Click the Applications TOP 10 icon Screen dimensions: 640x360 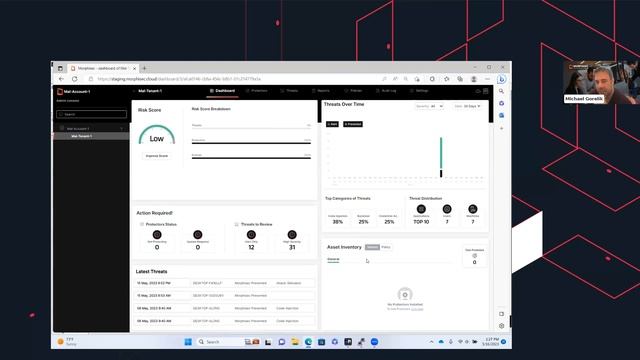tap(421, 209)
